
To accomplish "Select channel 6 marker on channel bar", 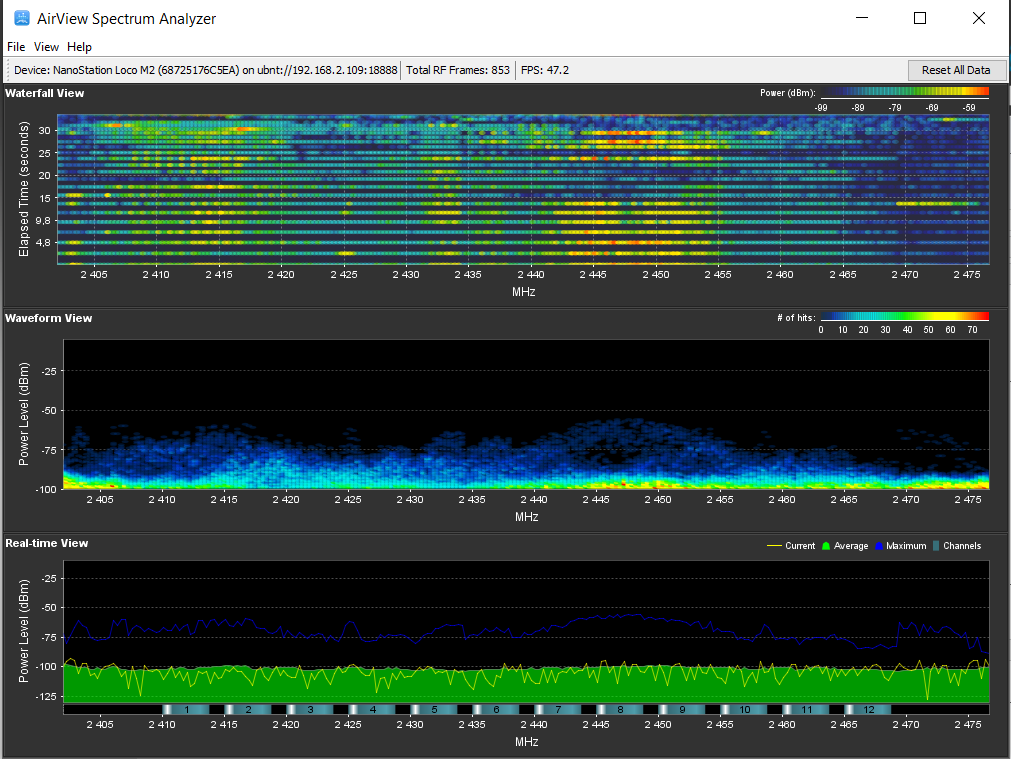I will tap(496, 709).
